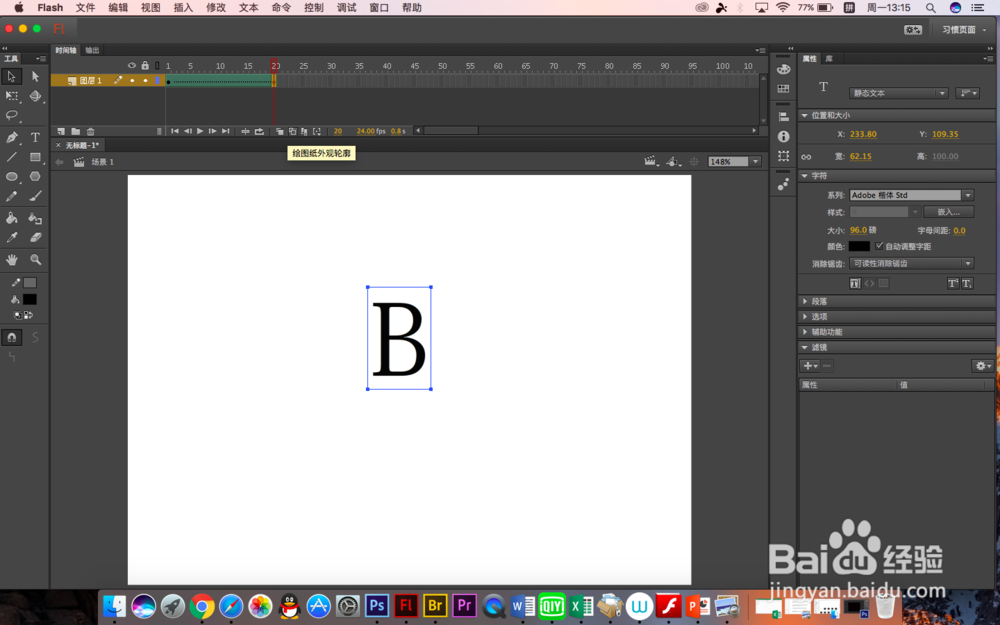Viewport: 1000px width, 625px height.
Task: Add filter with plus button
Action: 810,366
